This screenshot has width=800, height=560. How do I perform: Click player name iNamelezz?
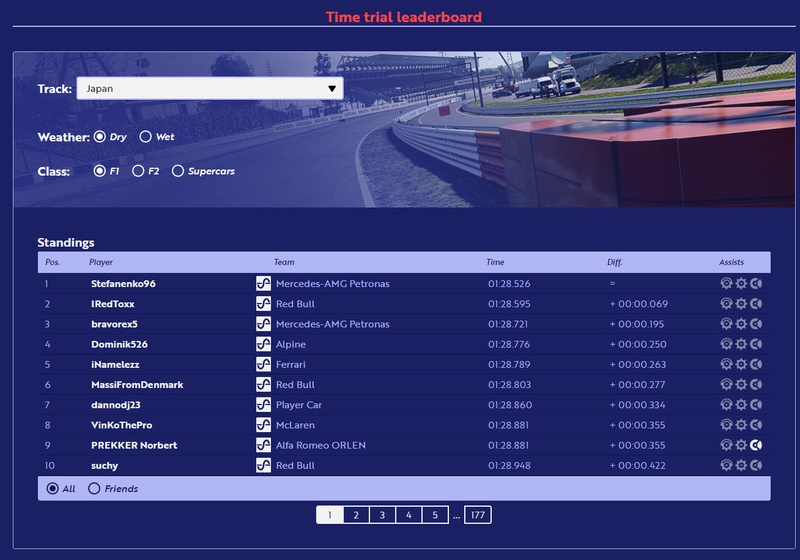(x=115, y=364)
